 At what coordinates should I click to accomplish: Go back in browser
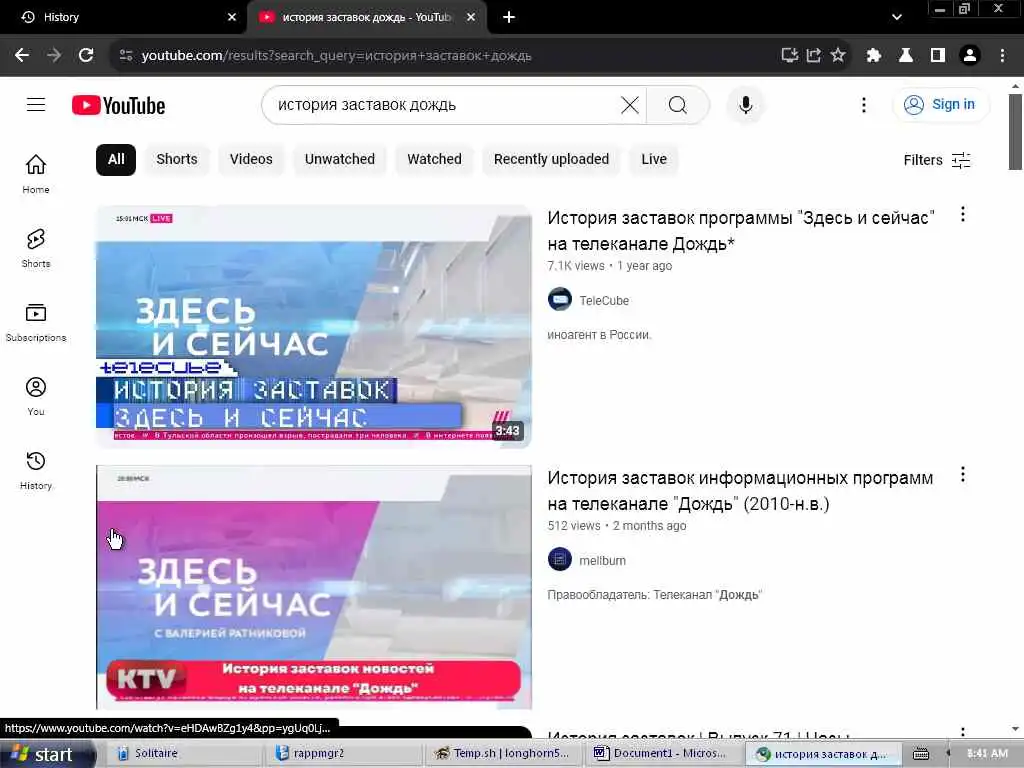pyautogui.click(x=22, y=56)
